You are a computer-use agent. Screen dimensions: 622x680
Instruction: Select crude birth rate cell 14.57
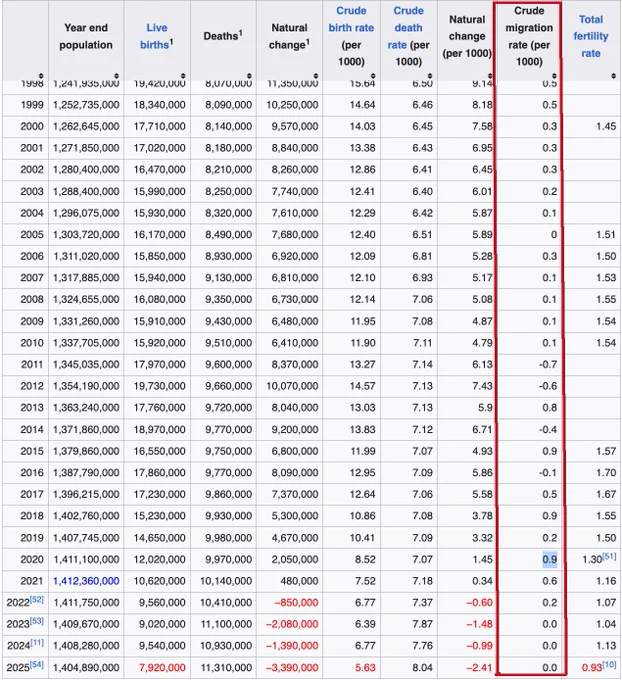coord(363,386)
